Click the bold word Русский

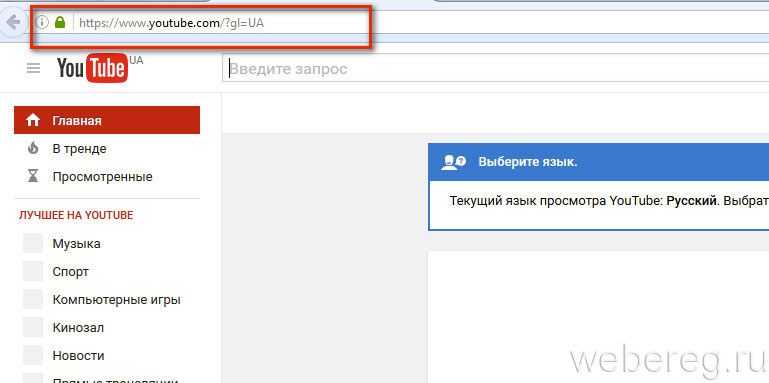(x=692, y=201)
